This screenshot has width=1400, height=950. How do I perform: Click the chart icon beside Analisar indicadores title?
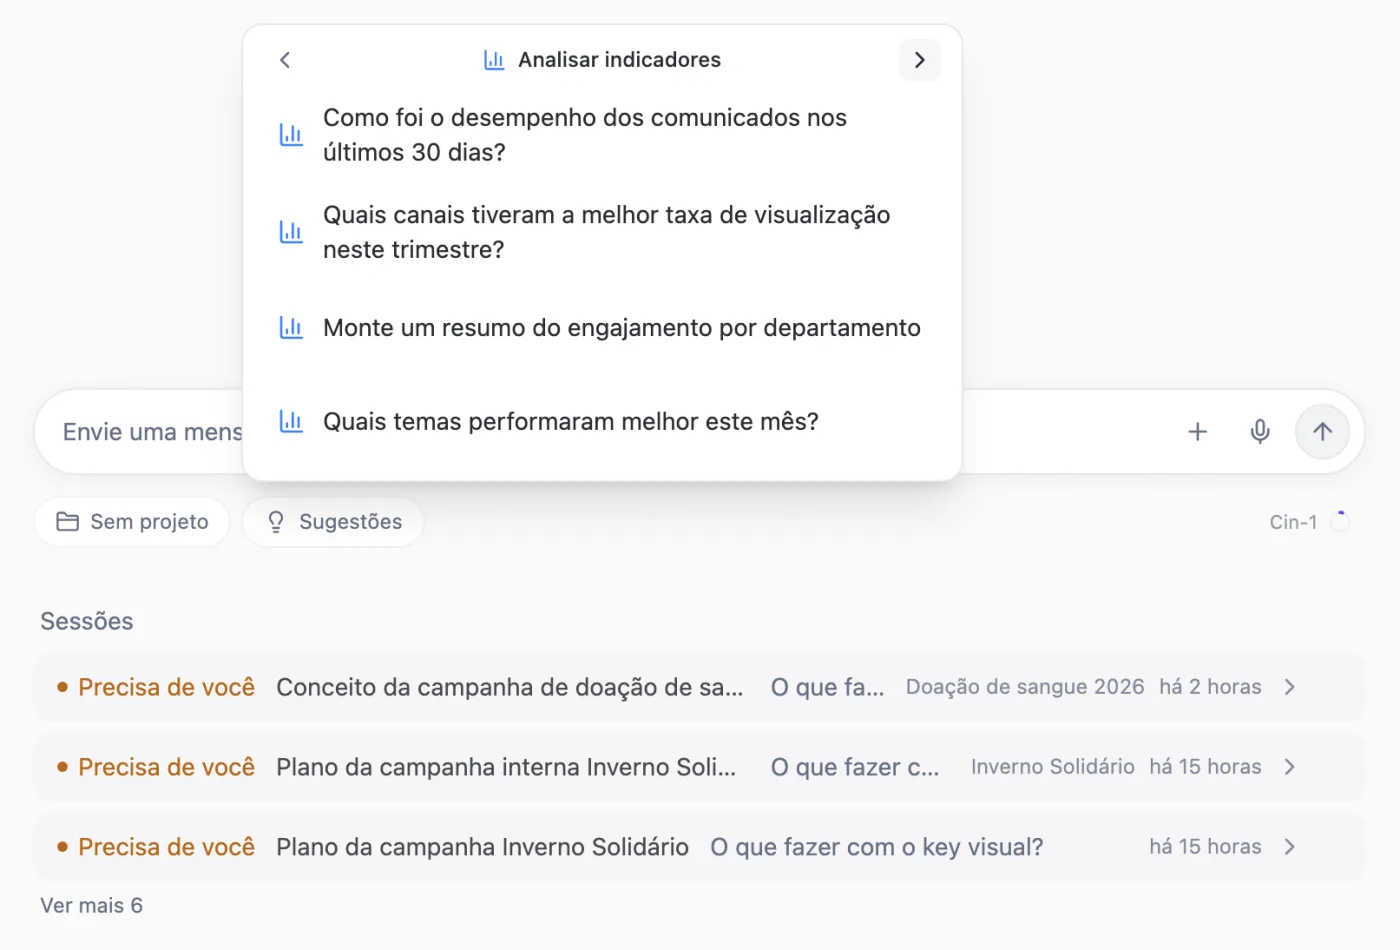tap(494, 60)
